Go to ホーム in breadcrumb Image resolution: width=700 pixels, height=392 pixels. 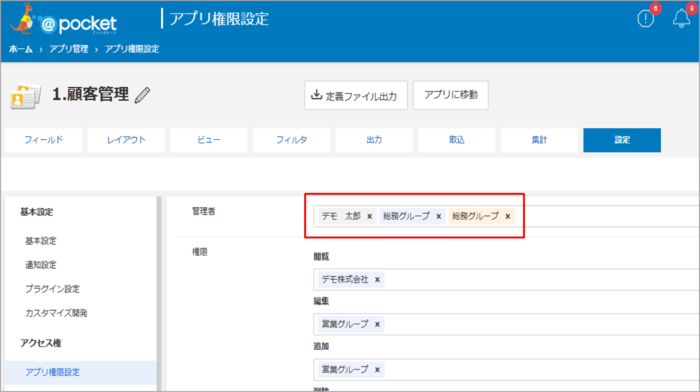tap(21, 49)
